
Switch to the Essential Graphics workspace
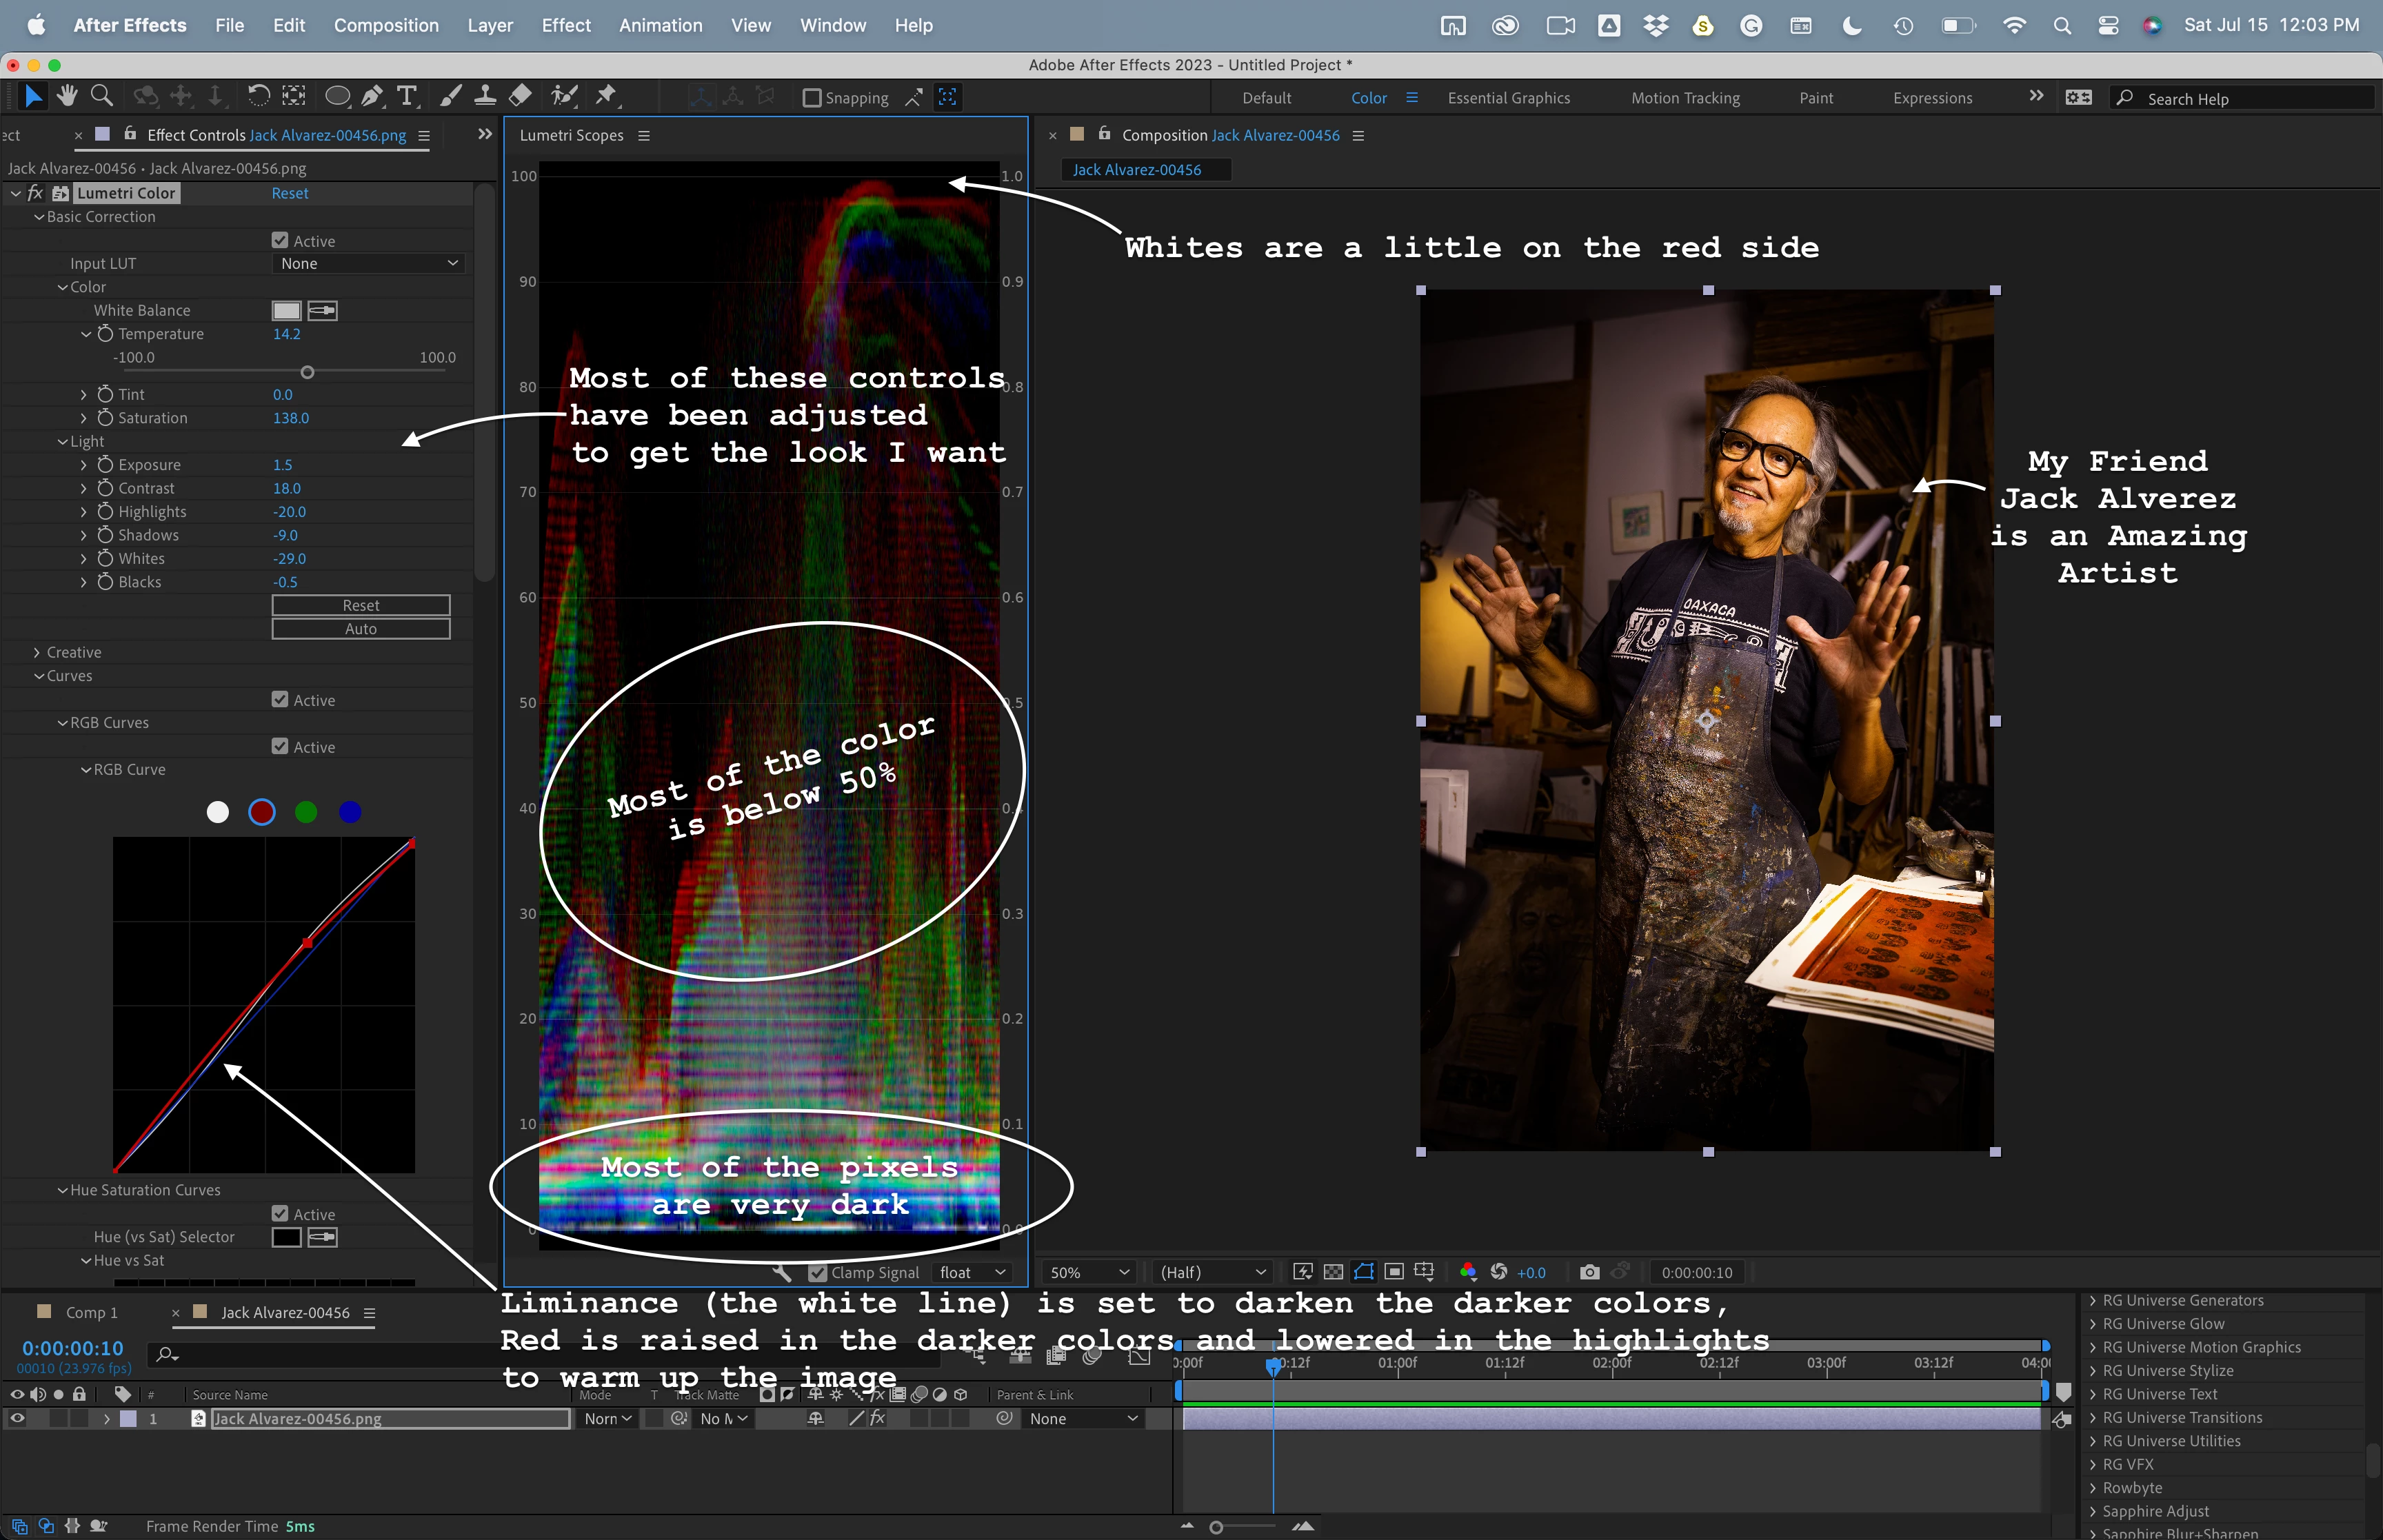click(x=1508, y=98)
